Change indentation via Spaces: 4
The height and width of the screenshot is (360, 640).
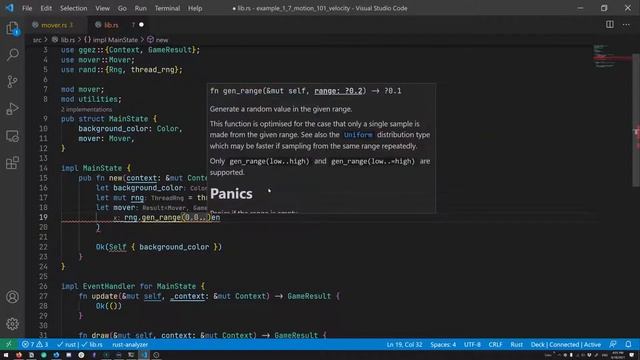coord(443,344)
